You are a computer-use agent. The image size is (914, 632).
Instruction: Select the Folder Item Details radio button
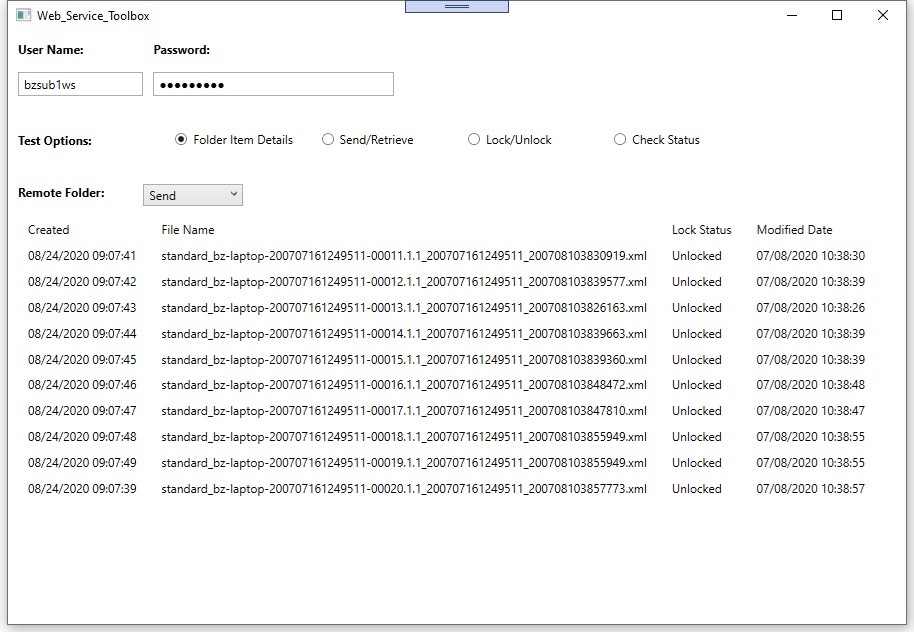pyautogui.click(x=181, y=140)
